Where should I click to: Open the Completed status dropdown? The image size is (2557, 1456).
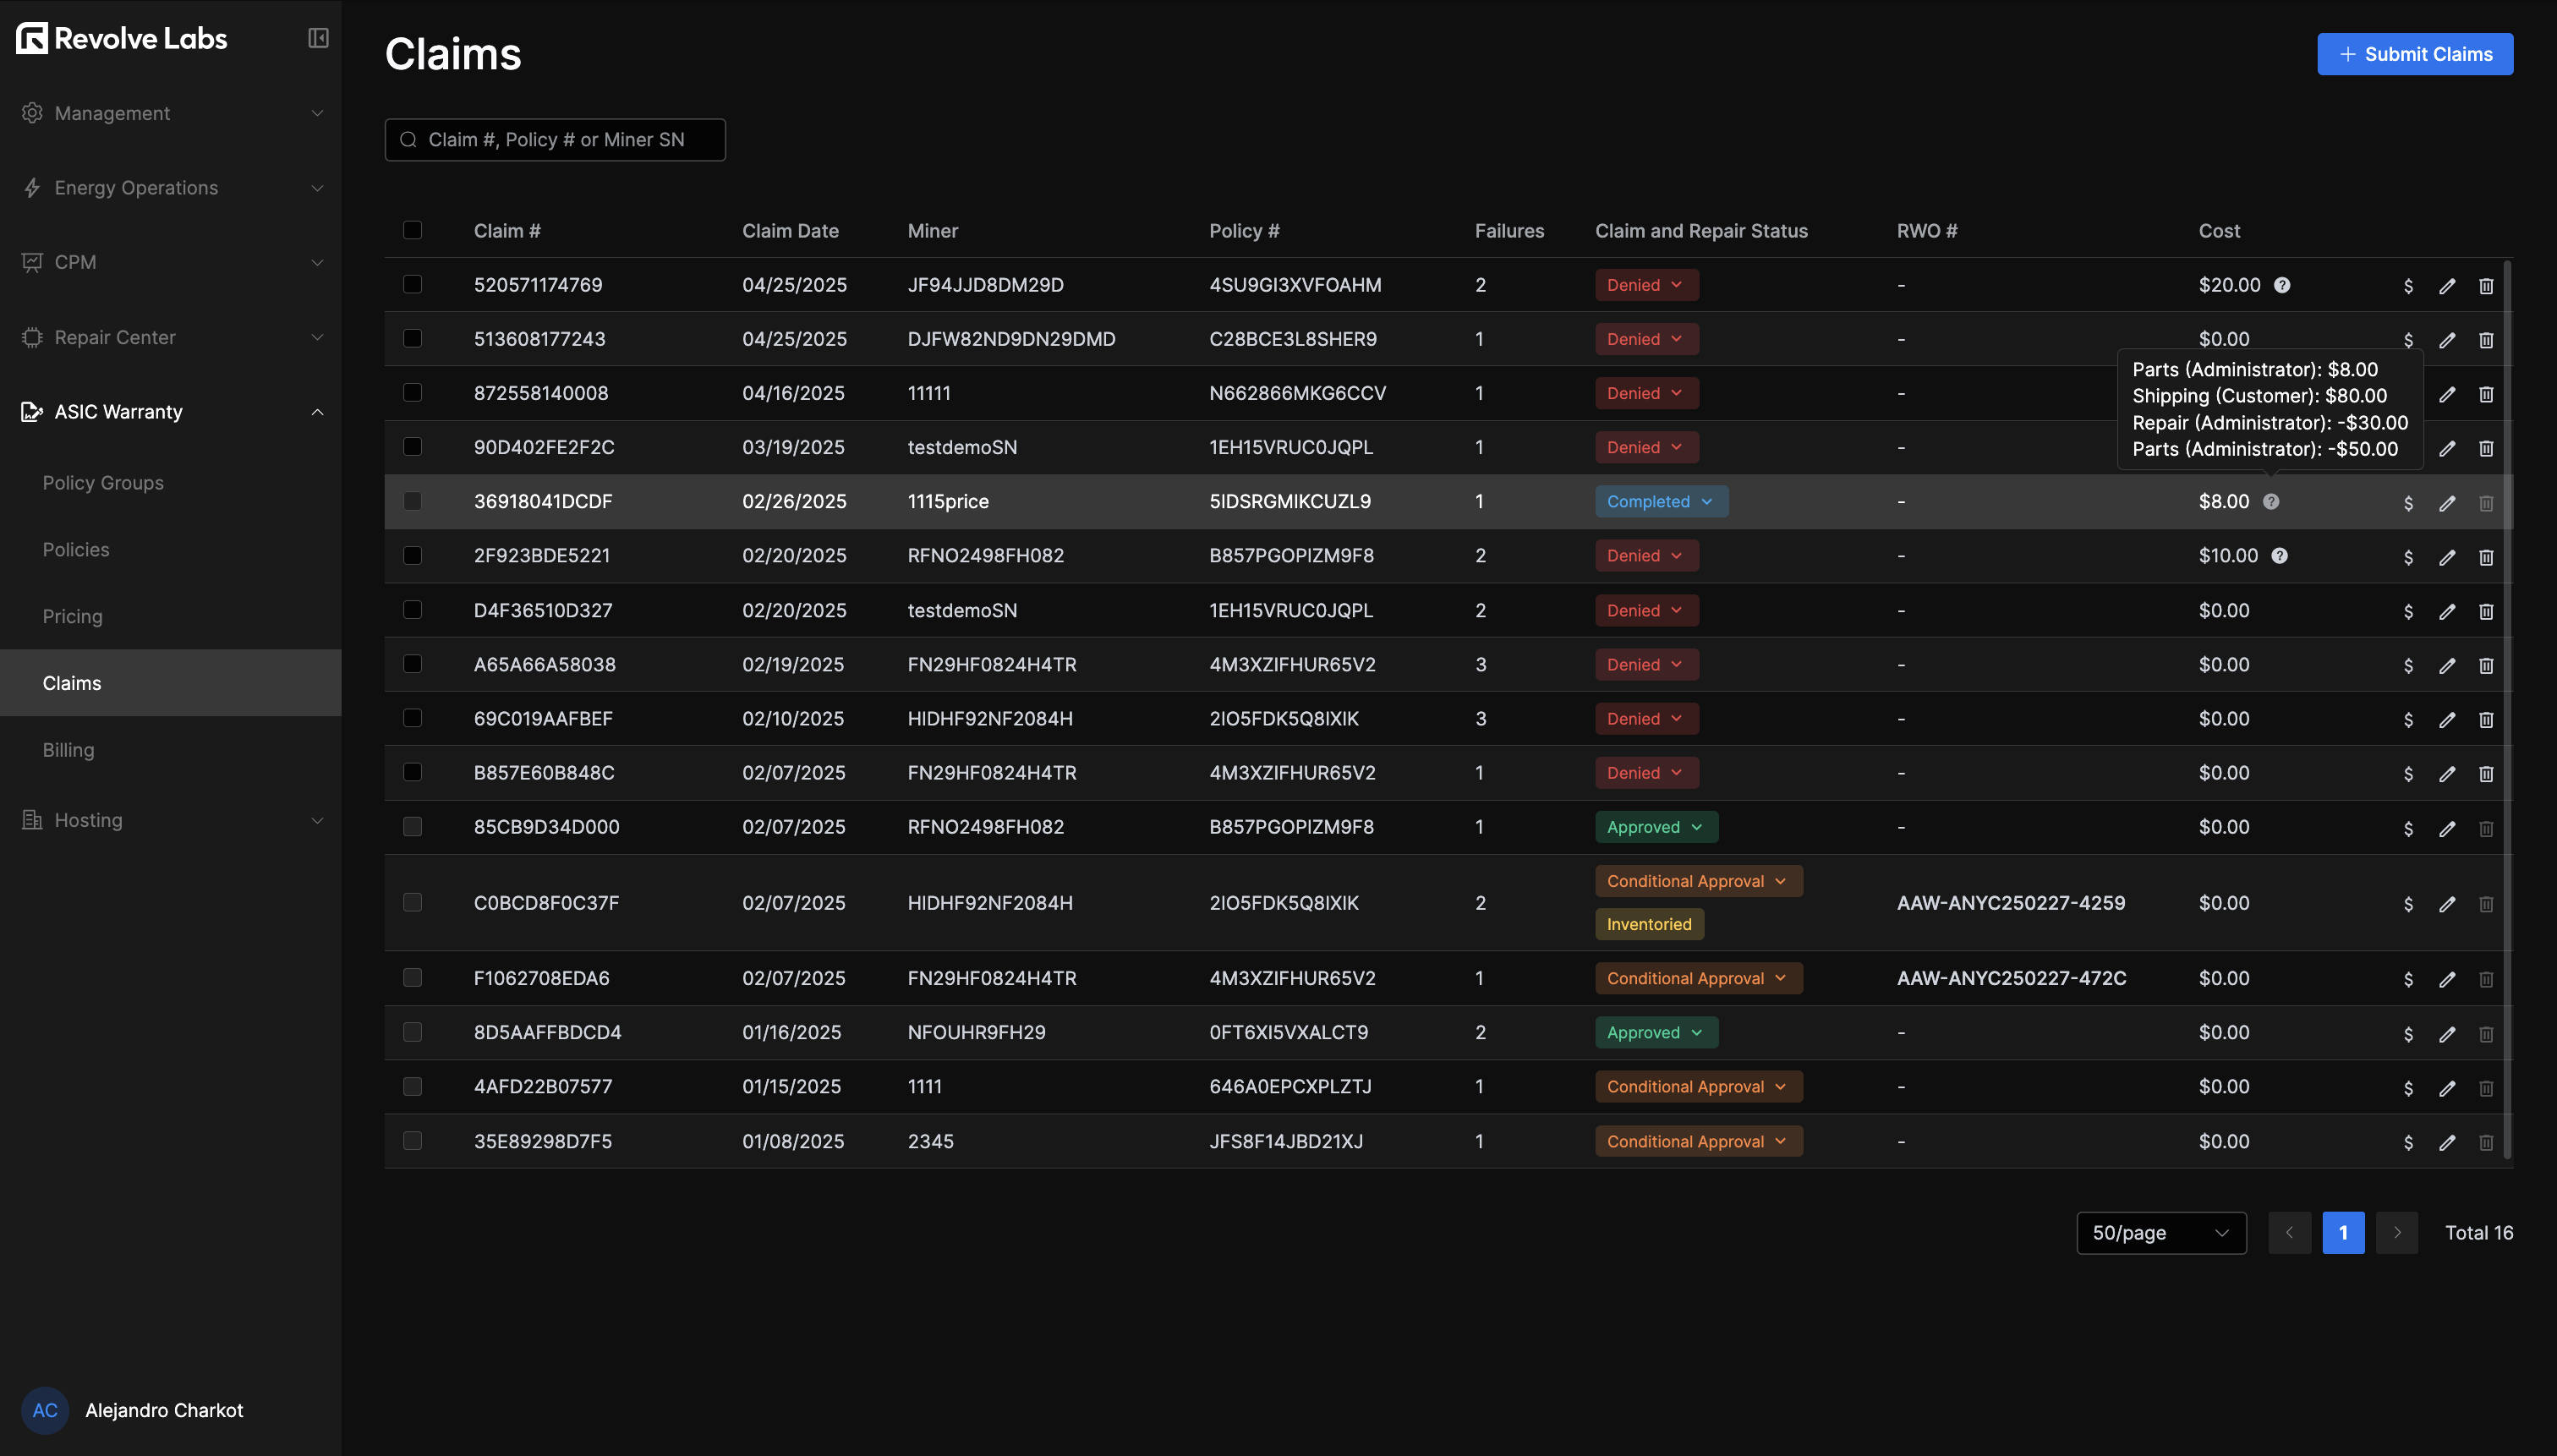click(x=1660, y=501)
